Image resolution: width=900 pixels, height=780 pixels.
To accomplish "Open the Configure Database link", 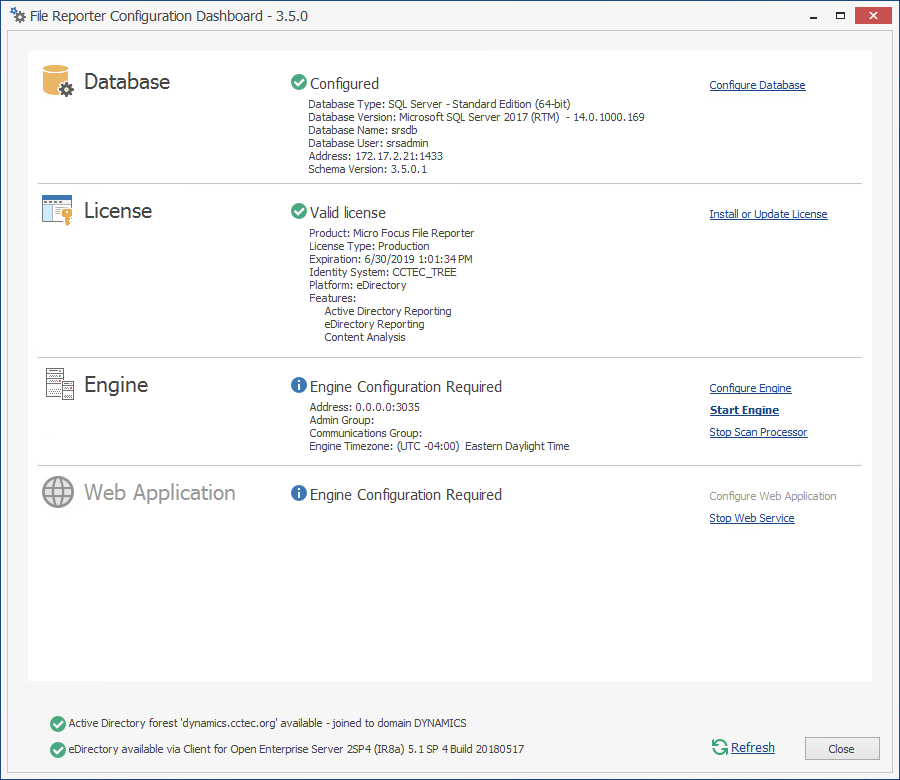I will coord(757,85).
